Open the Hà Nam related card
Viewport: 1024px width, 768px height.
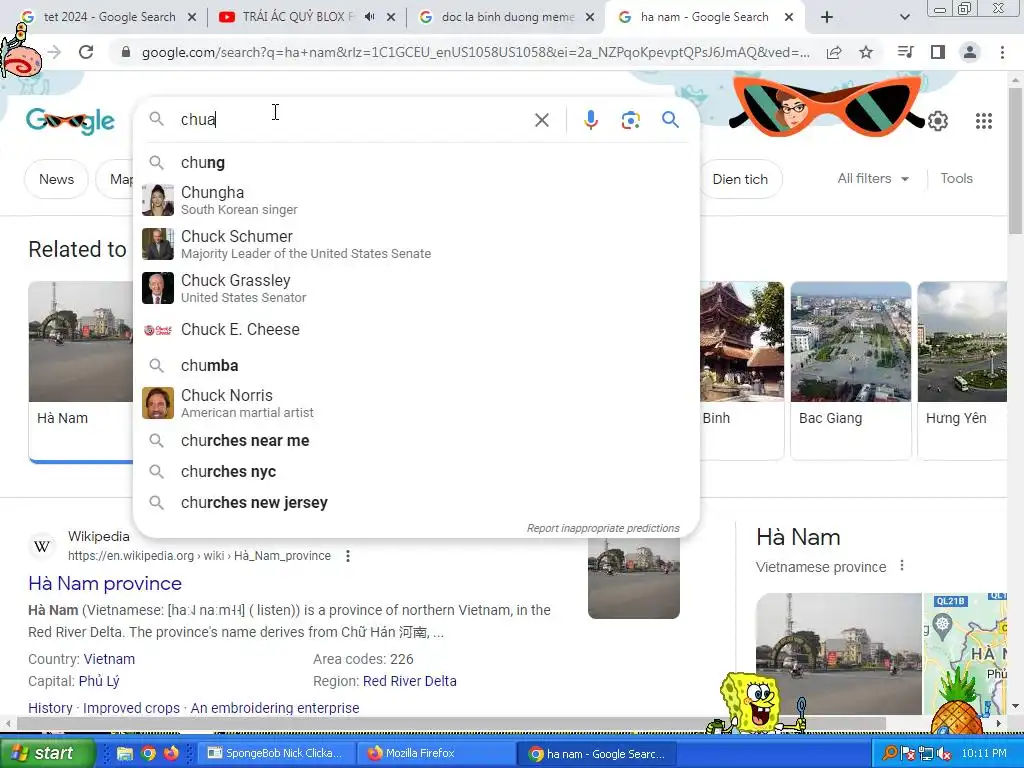81,371
